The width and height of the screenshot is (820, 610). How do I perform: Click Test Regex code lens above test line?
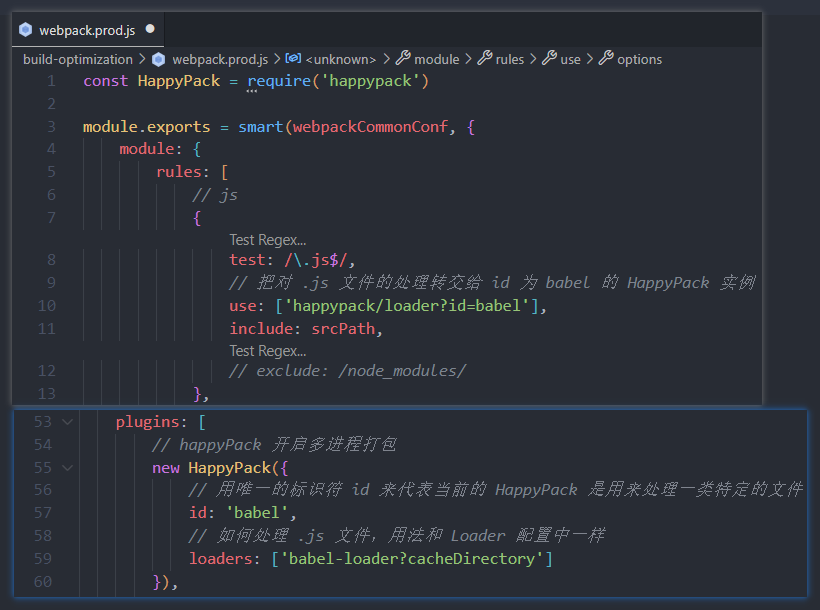click(268, 240)
